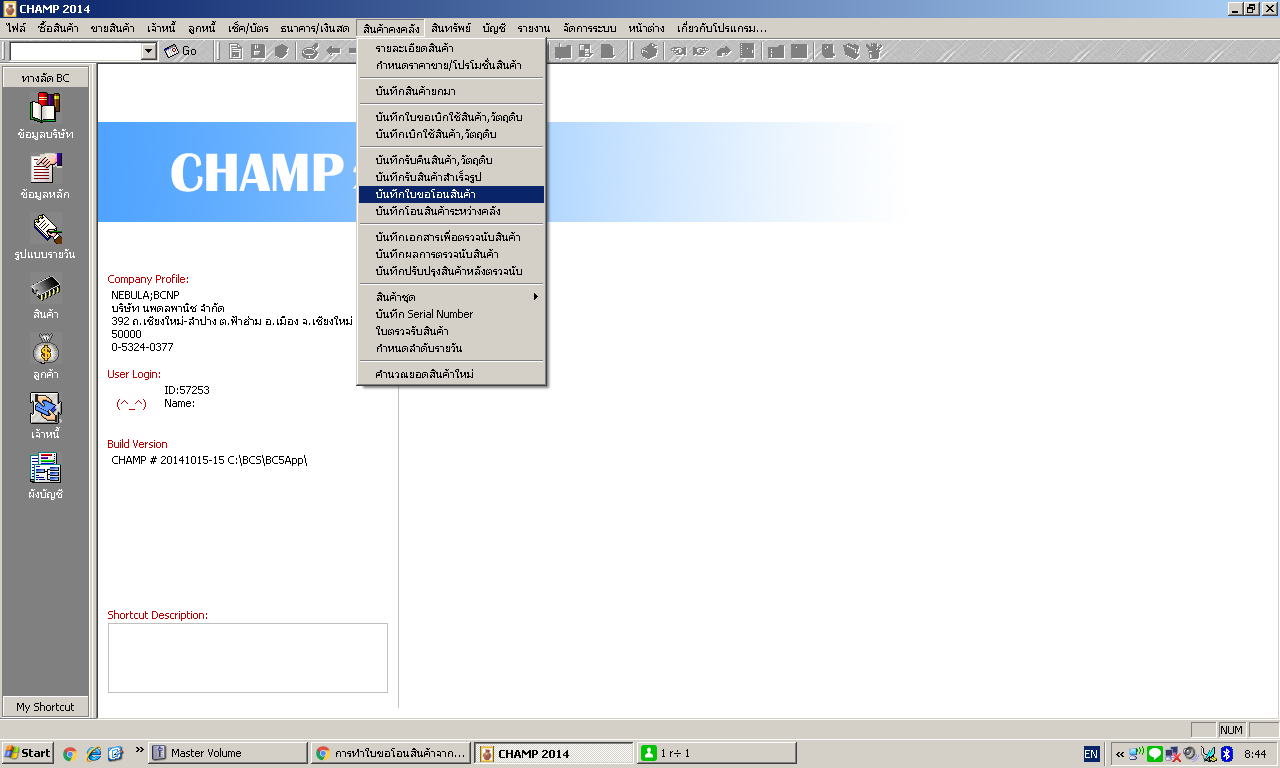Expand hidden tray icons chevron
The height and width of the screenshot is (768, 1280).
[x=1120, y=754]
